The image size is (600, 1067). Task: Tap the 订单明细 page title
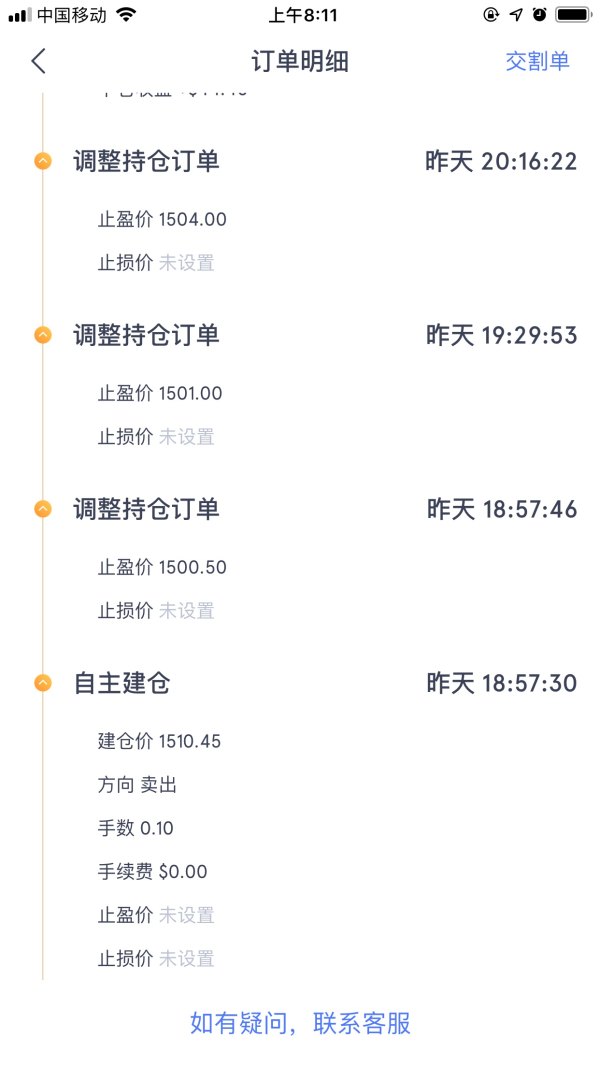[300, 61]
